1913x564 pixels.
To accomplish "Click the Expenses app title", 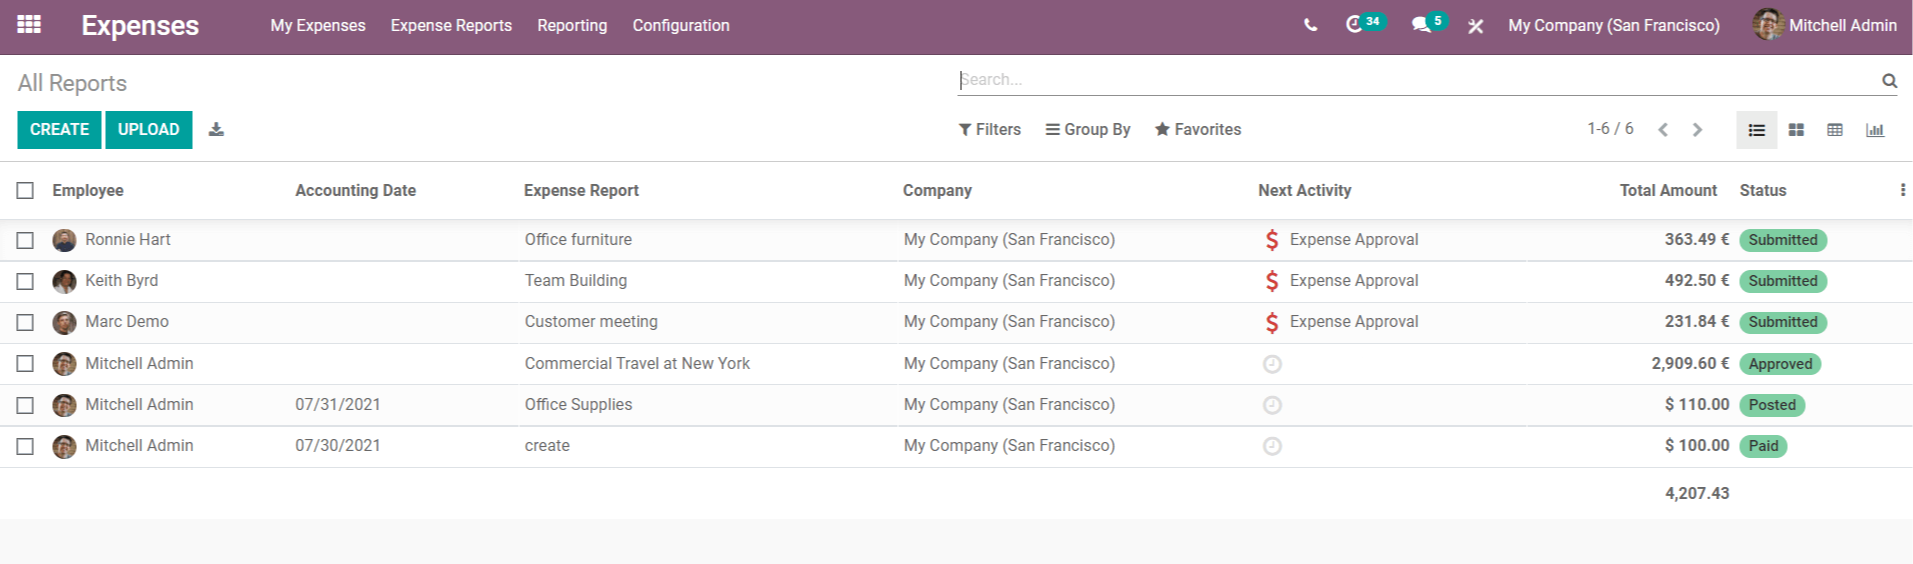I will click(140, 25).
